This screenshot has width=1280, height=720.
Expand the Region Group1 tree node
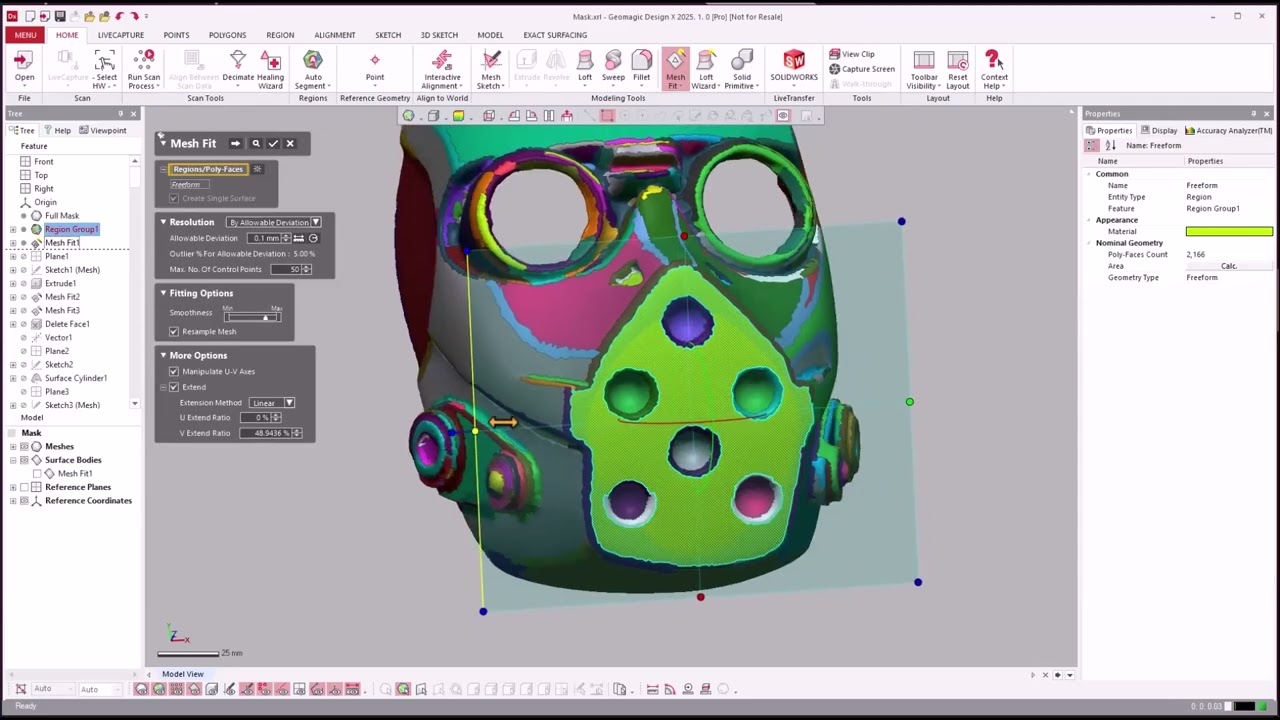(13, 230)
